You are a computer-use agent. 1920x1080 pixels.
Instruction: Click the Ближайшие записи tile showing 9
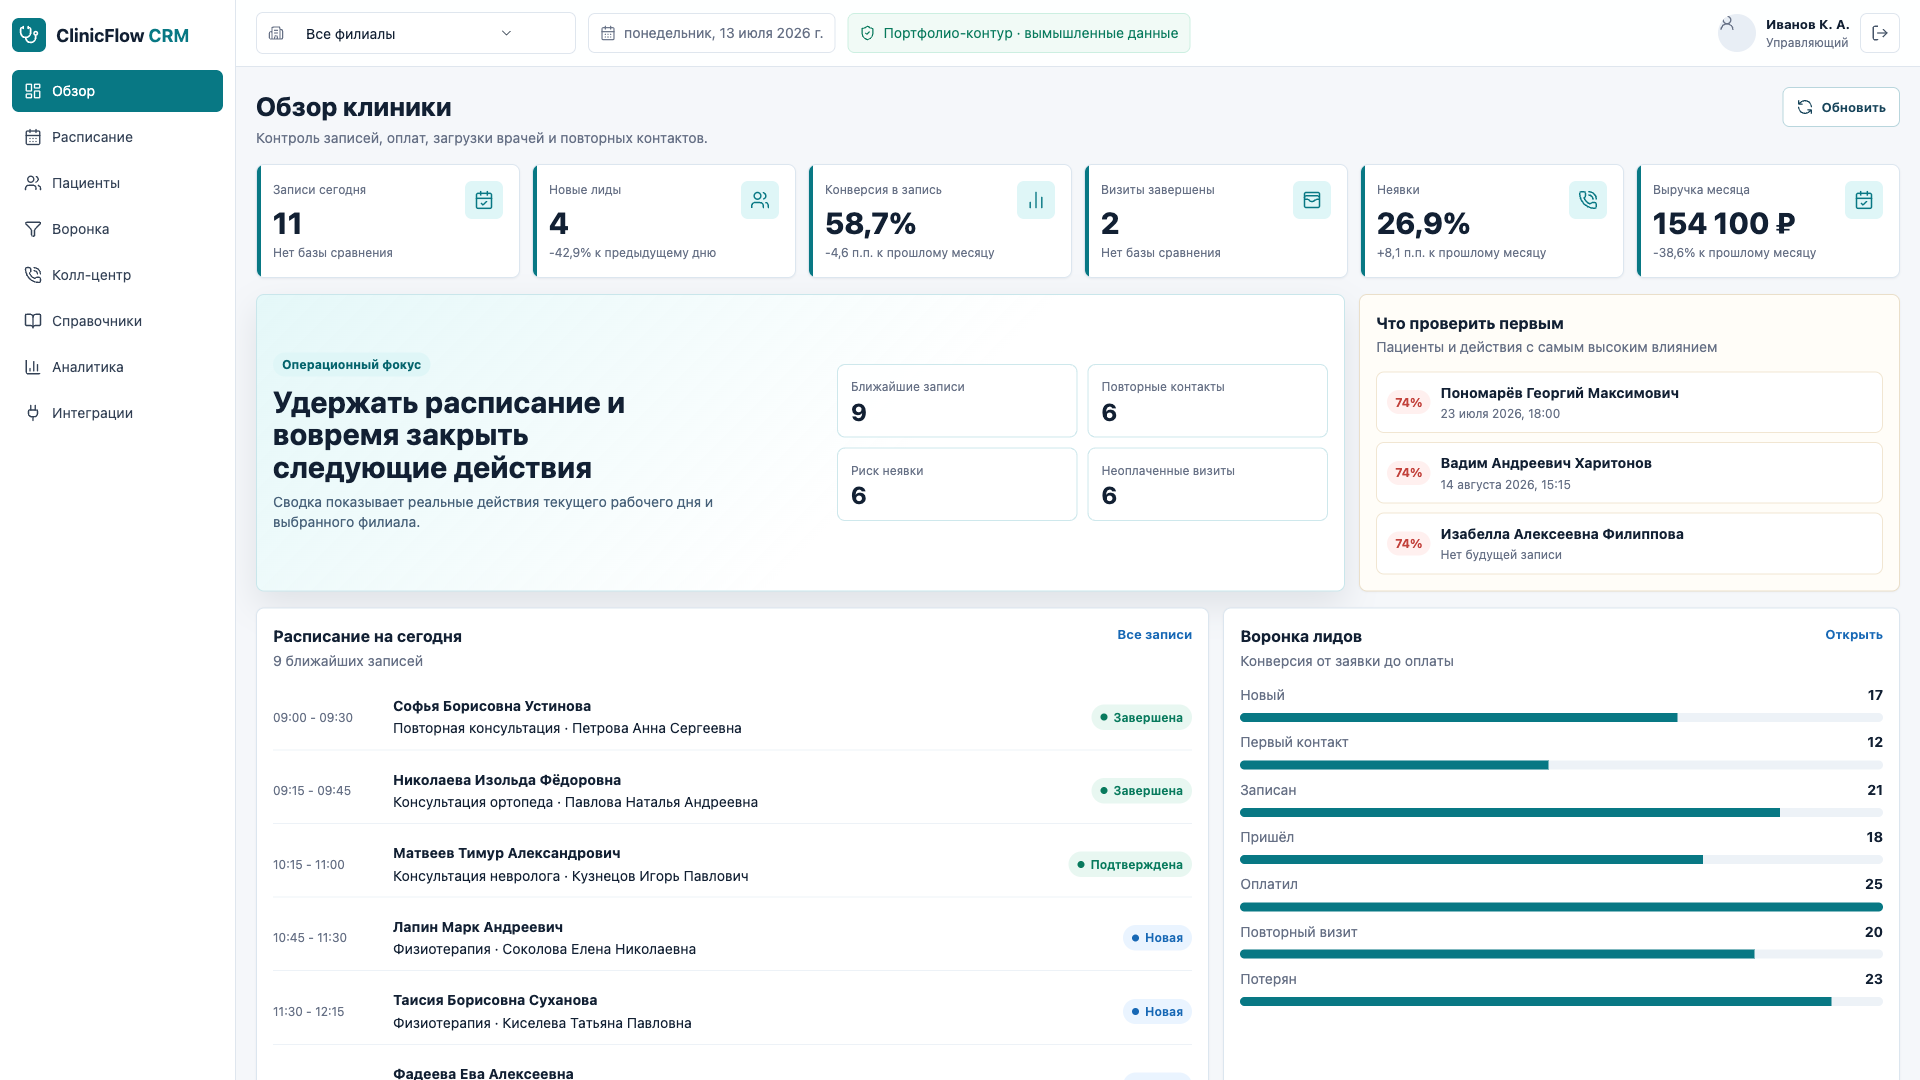pyautogui.click(x=957, y=401)
